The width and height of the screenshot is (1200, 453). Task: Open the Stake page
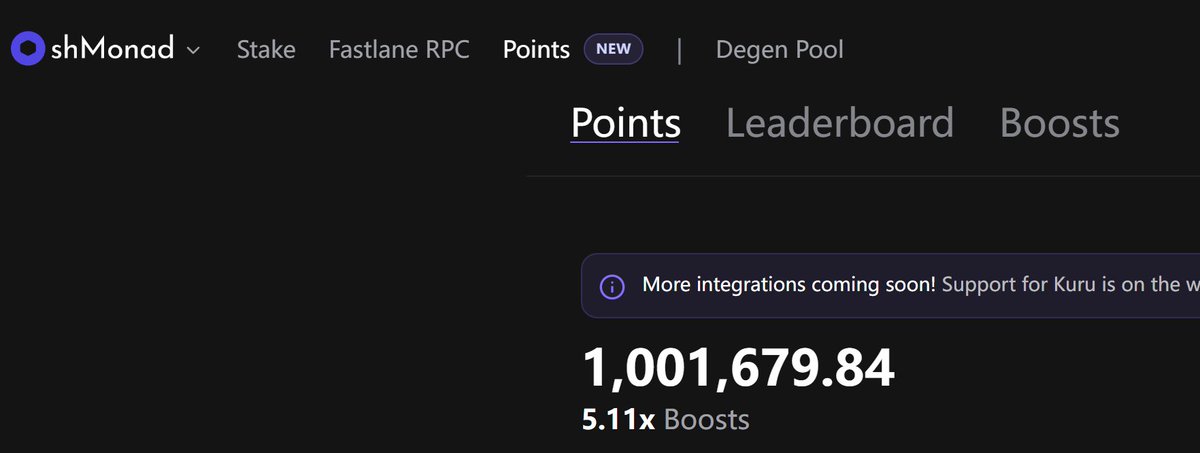tap(266, 49)
